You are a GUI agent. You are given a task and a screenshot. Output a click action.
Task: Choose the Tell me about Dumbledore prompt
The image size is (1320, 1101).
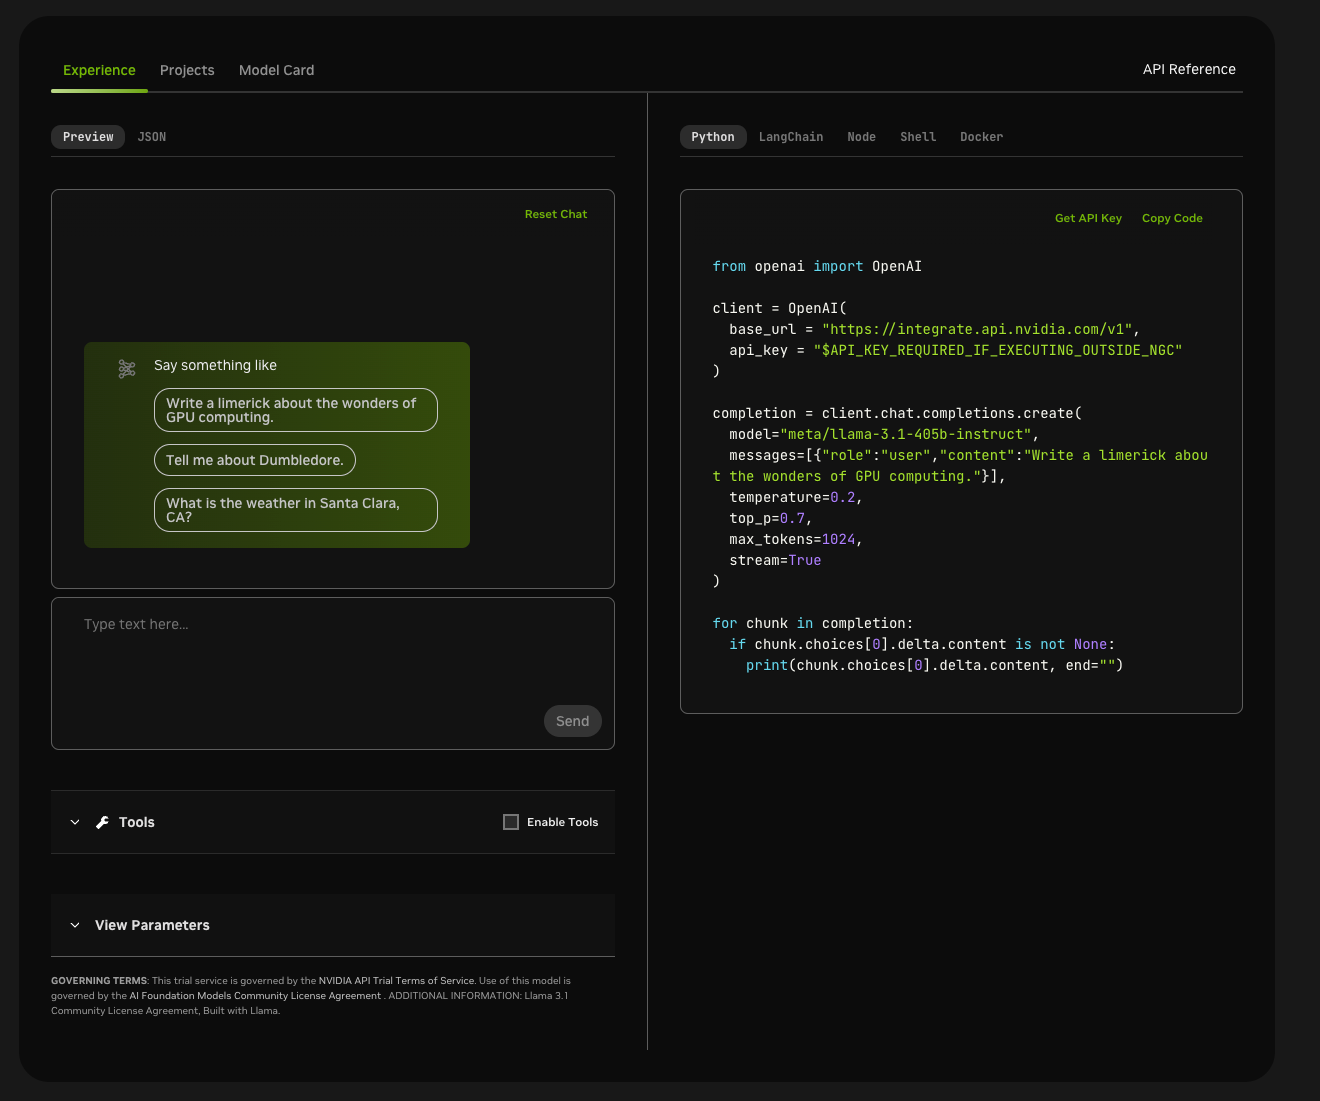pos(255,460)
